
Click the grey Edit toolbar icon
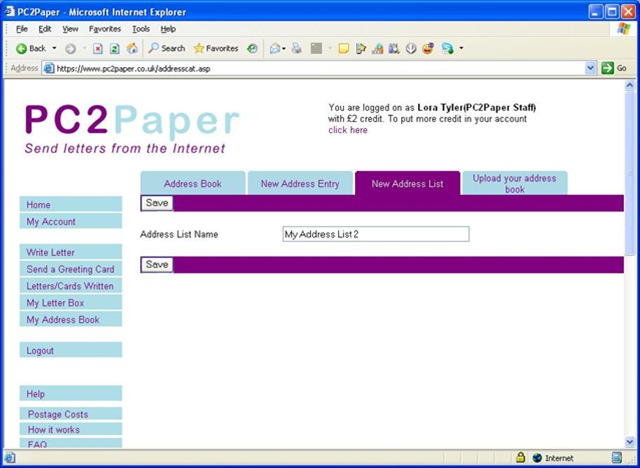tap(316, 49)
